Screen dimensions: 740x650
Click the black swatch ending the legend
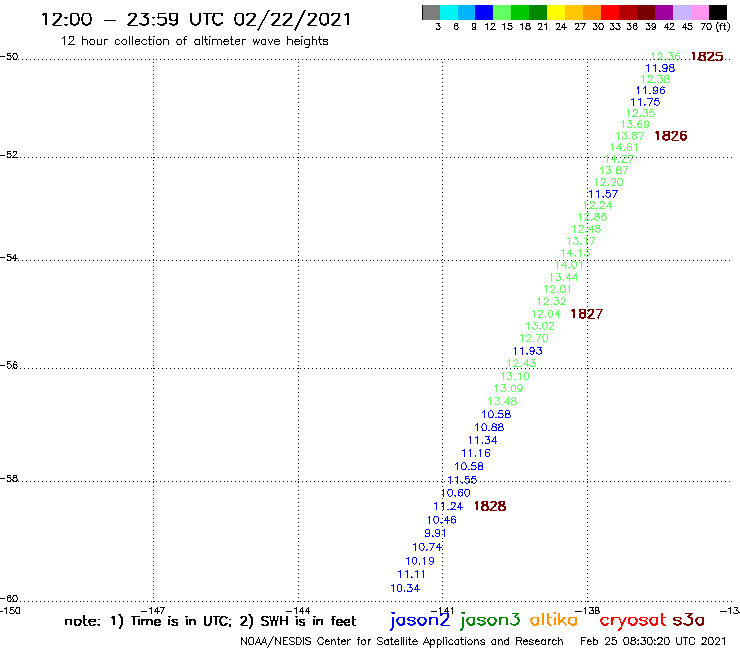click(x=717, y=12)
